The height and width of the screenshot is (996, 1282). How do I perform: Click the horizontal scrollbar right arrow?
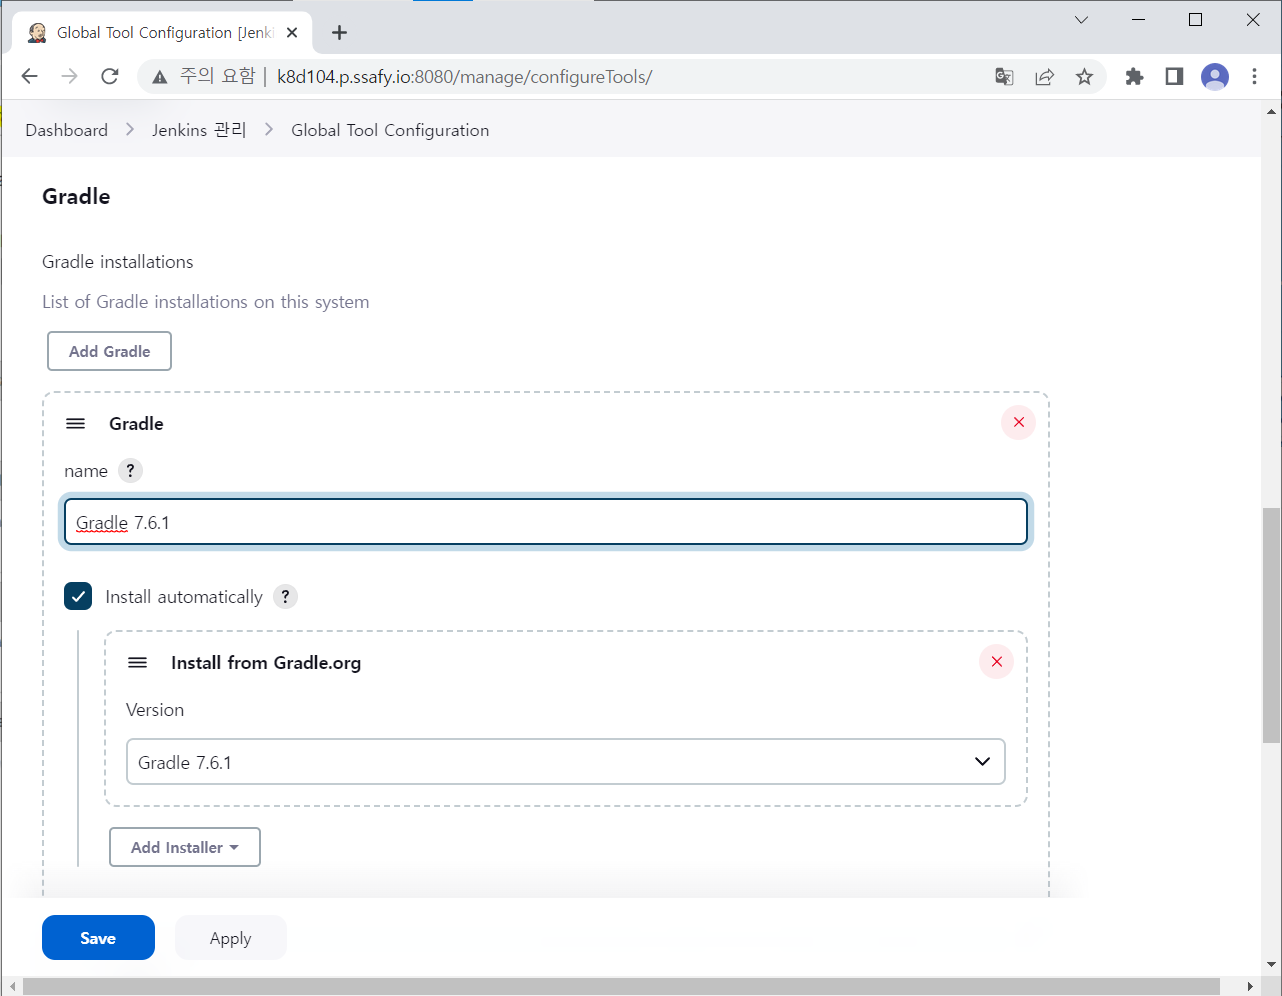click(1250, 987)
